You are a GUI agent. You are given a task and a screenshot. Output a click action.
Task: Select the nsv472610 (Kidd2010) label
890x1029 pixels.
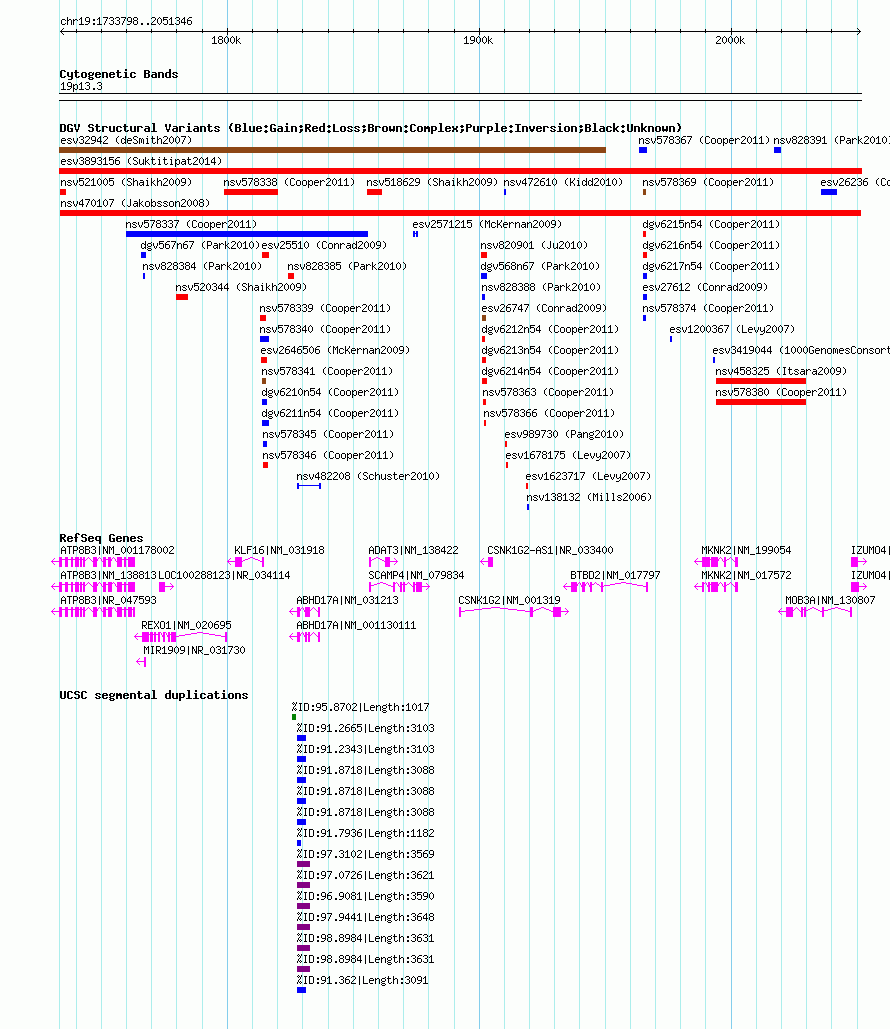pos(563,182)
